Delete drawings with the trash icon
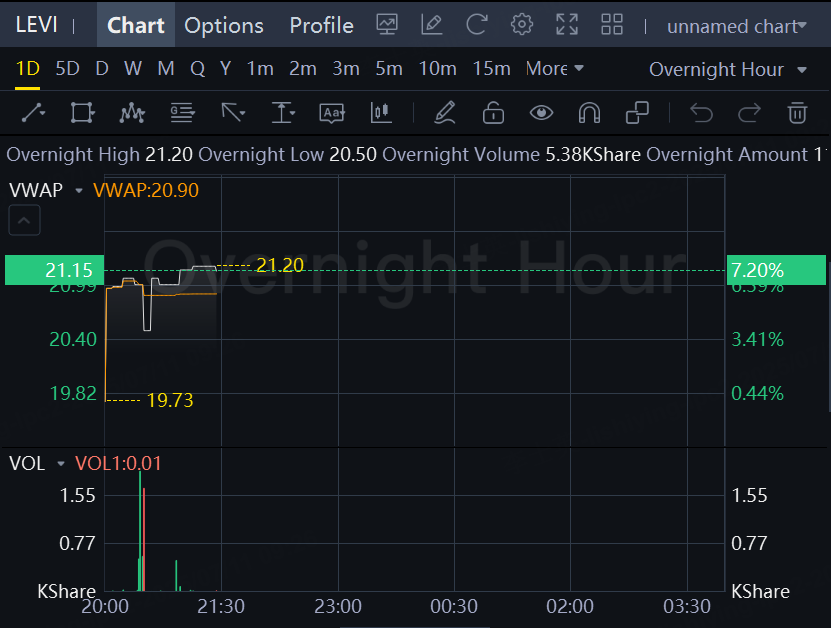The width and height of the screenshot is (831, 628). 797,113
